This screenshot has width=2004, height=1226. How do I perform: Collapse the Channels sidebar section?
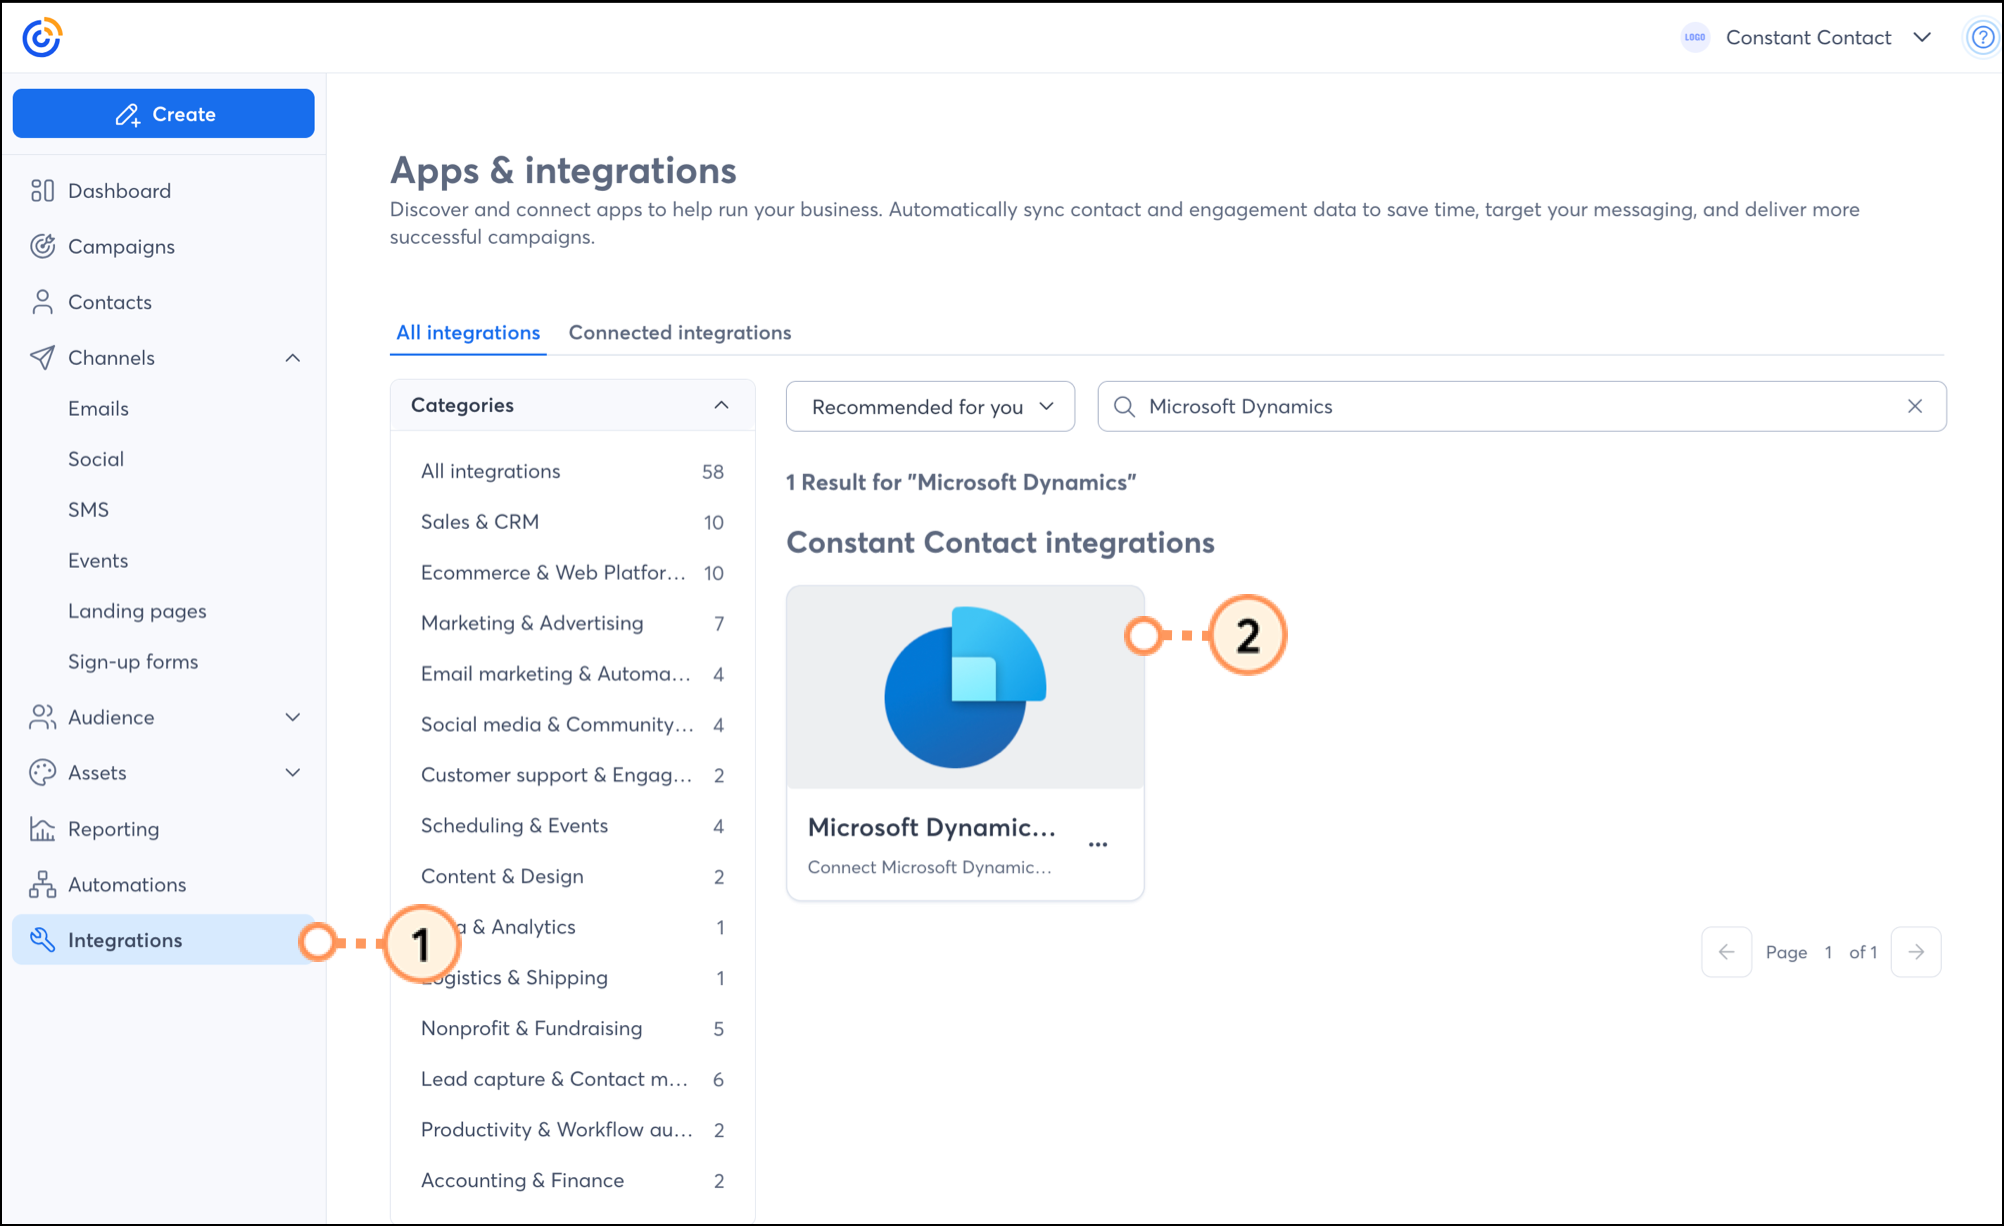(x=292, y=358)
